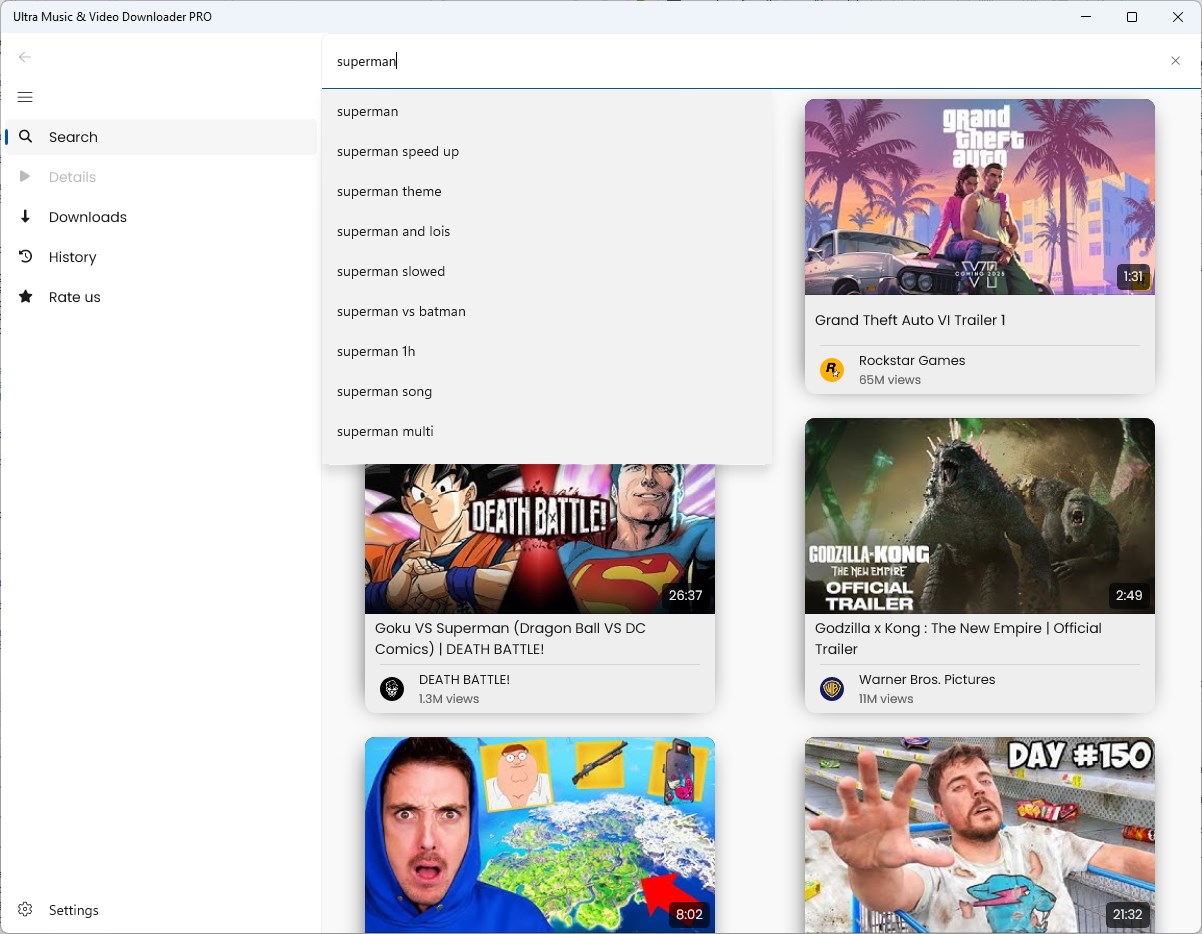The image size is (1202, 934).
Task: Click title "Goku VS Superman (Dragon Ball VS DC Comics)"
Action: pyautogui.click(x=510, y=638)
